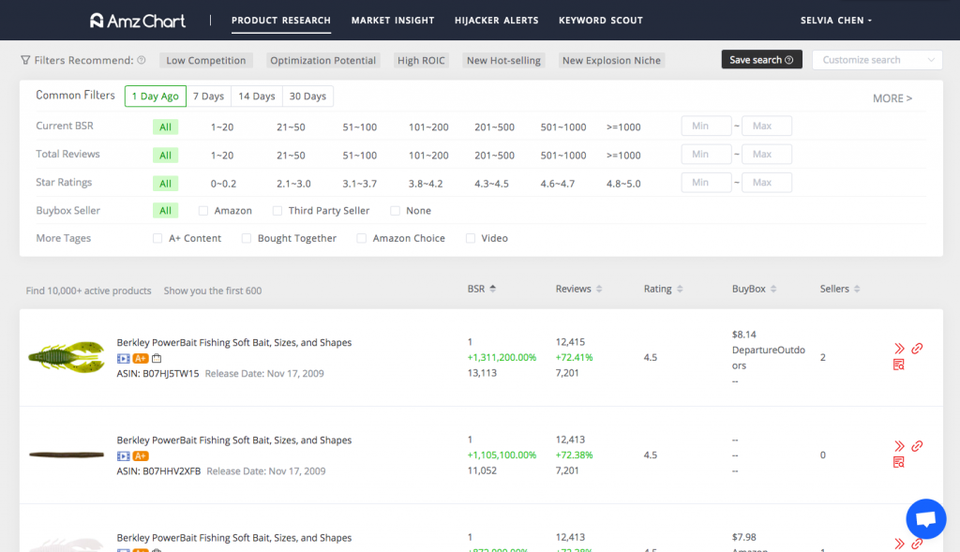Click the help icon next to Filters Recommend
This screenshot has height=552, width=960.
click(x=141, y=60)
